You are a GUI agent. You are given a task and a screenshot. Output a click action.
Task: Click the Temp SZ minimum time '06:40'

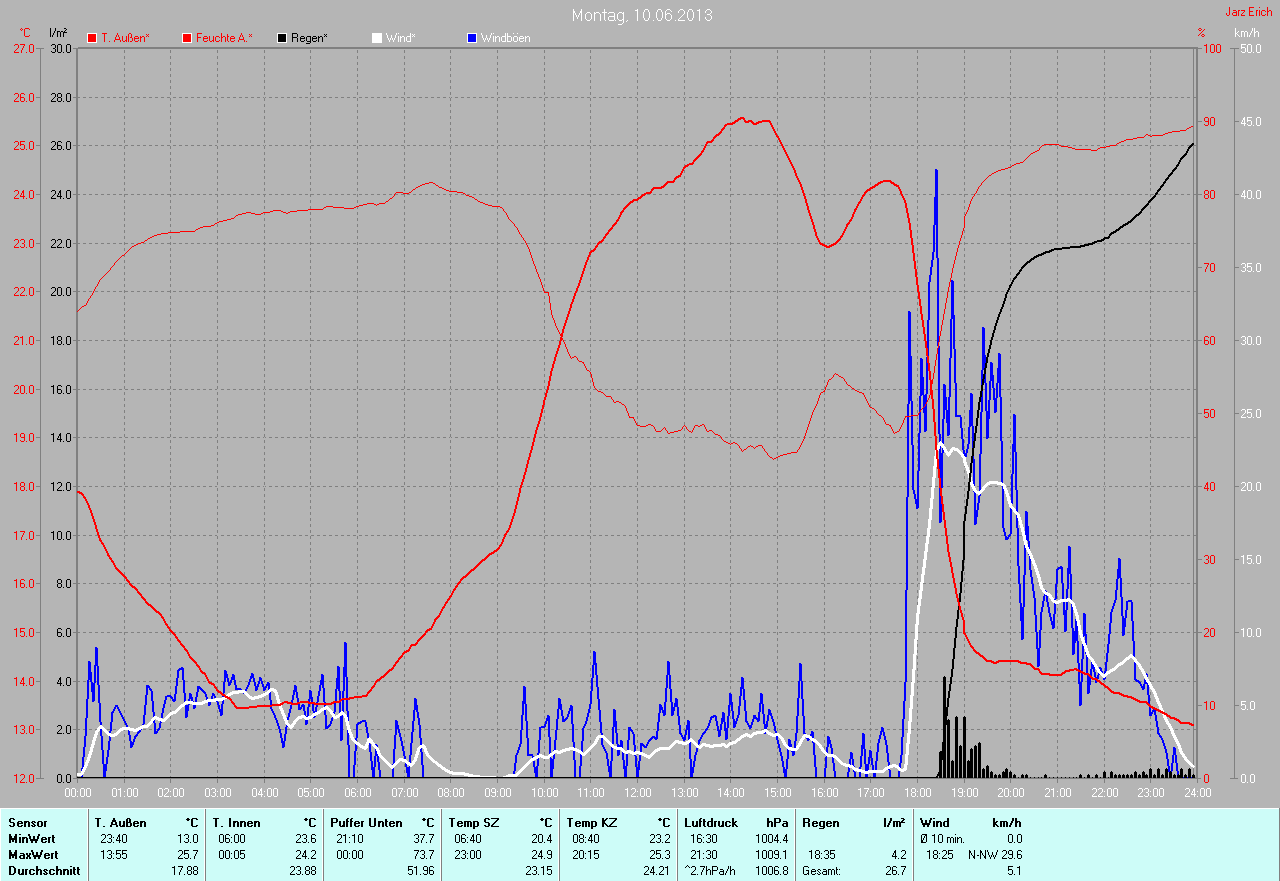(468, 839)
